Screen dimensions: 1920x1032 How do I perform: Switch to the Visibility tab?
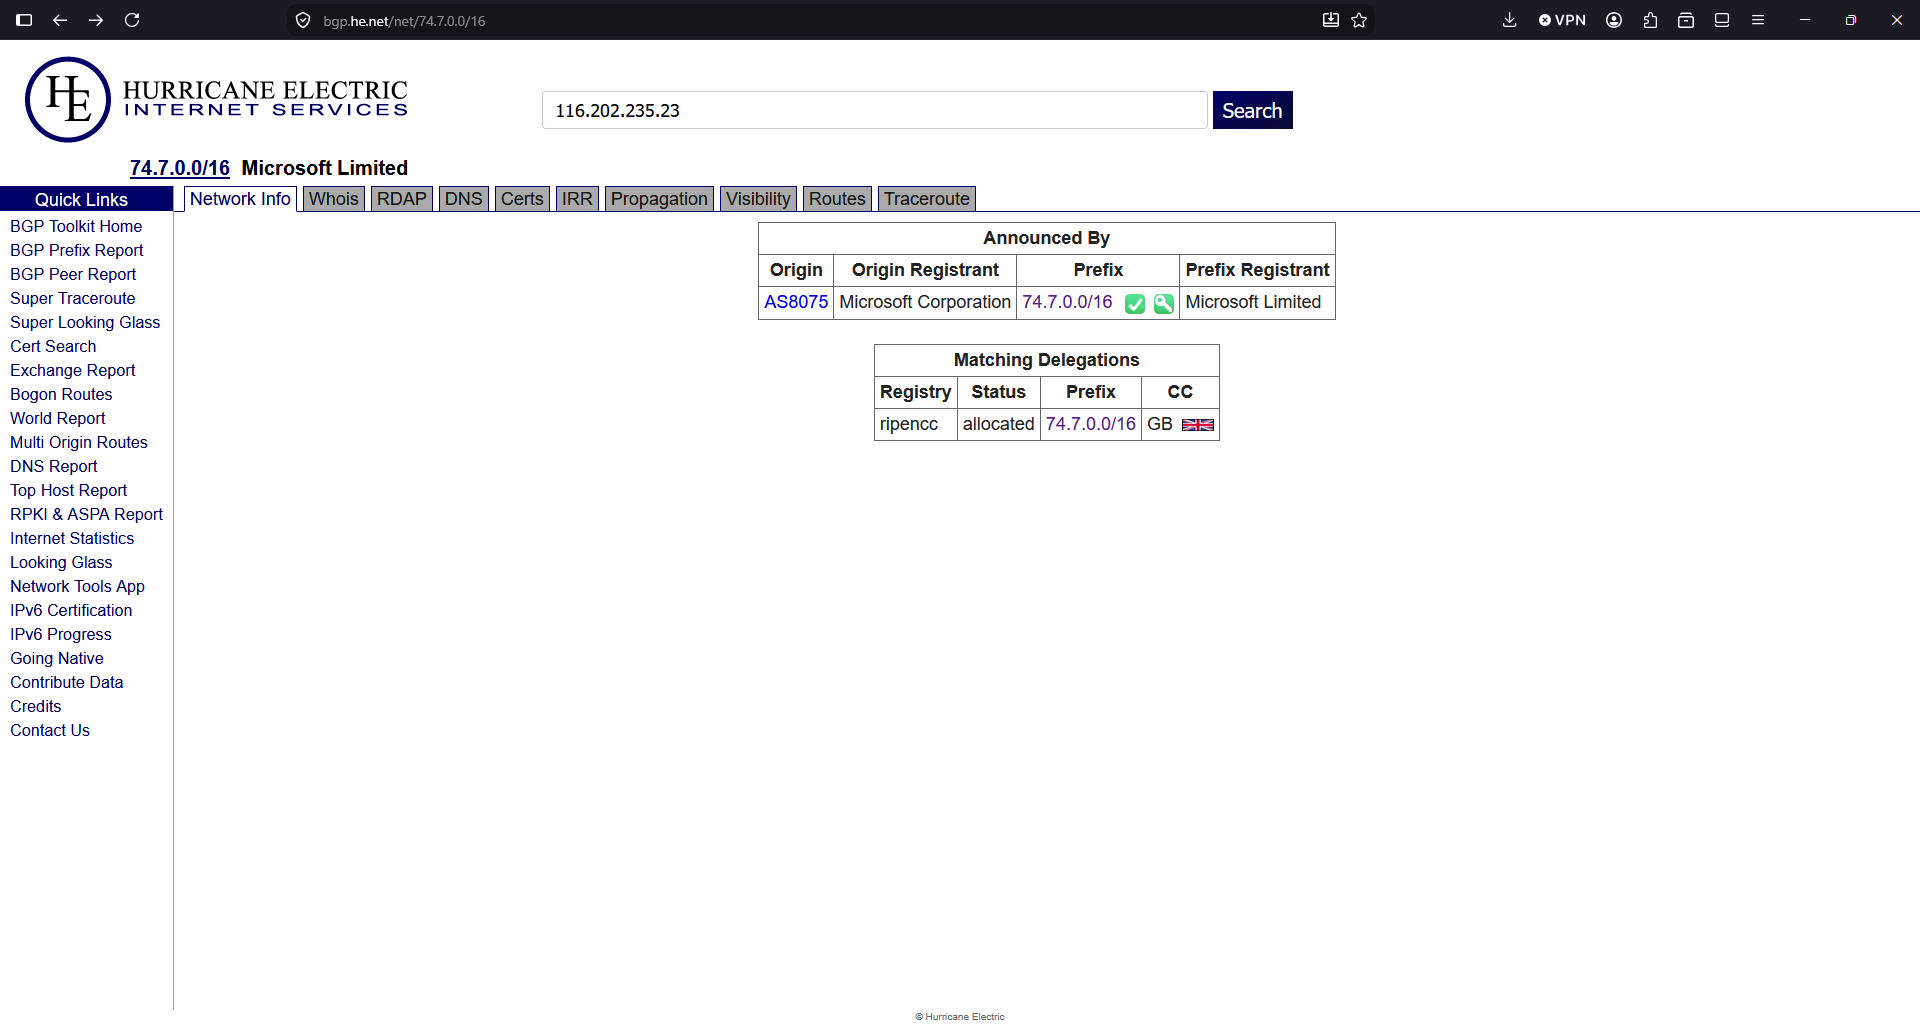[758, 199]
